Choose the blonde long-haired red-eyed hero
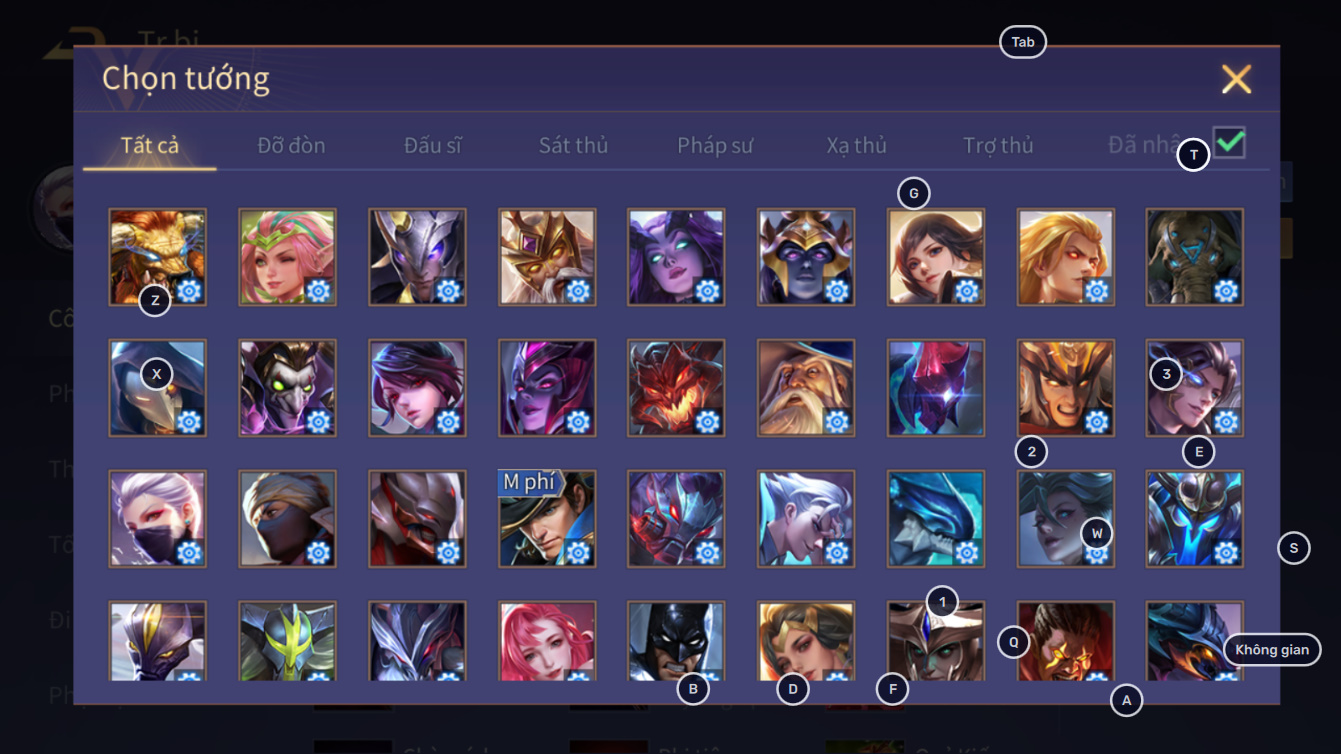This screenshot has width=1341, height=754. (1066, 257)
